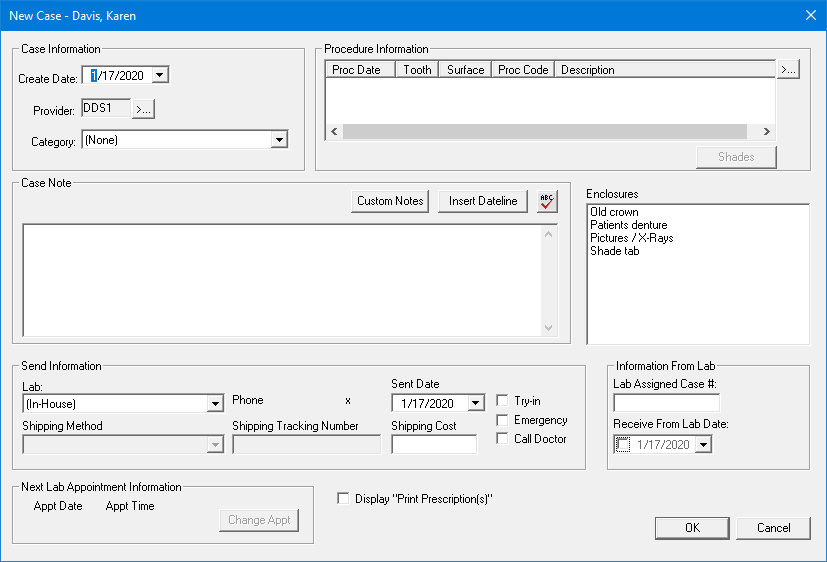
Task: Select "Old crown" in Enclosures list
Action: tap(614, 213)
